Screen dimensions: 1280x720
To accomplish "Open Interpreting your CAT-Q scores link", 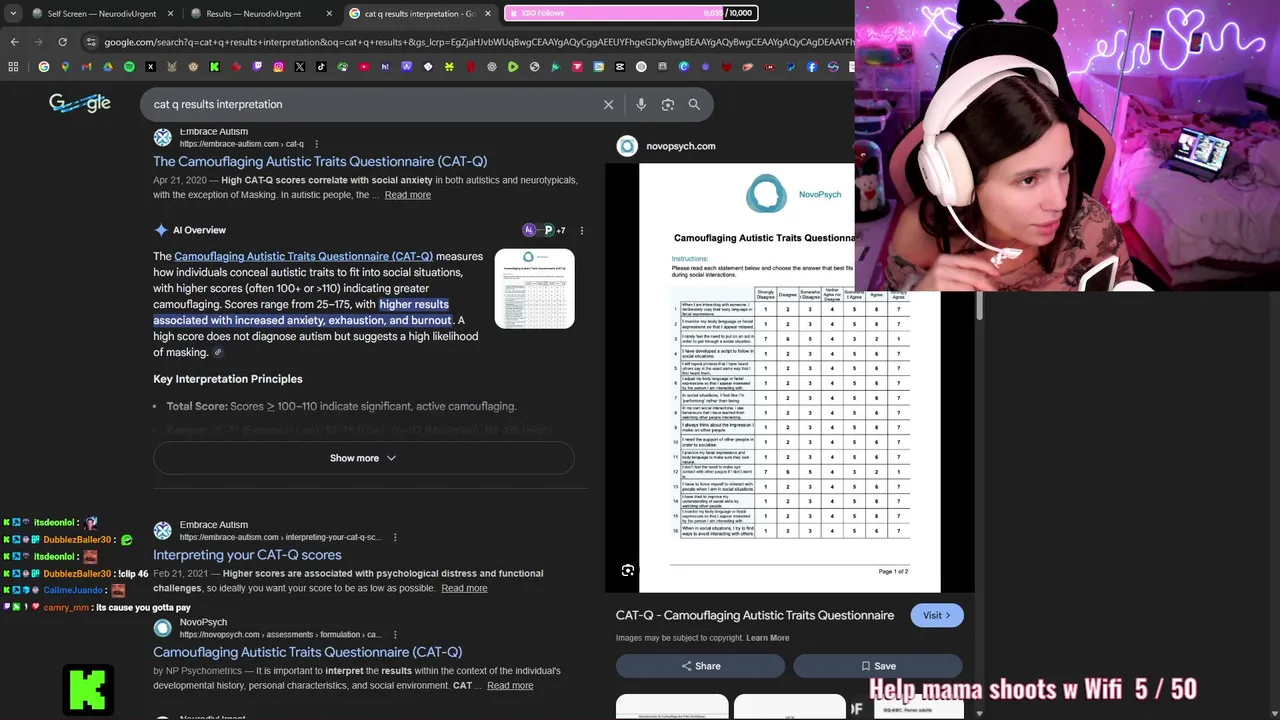I will coord(247,555).
